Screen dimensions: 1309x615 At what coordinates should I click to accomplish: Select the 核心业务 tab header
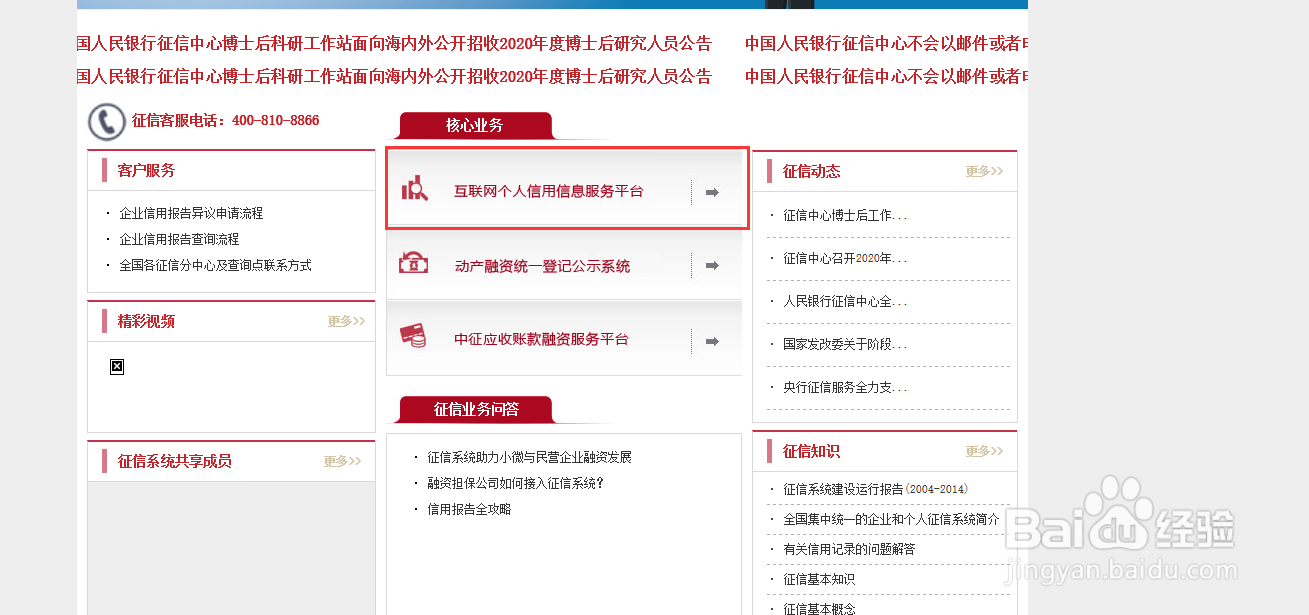475,126
